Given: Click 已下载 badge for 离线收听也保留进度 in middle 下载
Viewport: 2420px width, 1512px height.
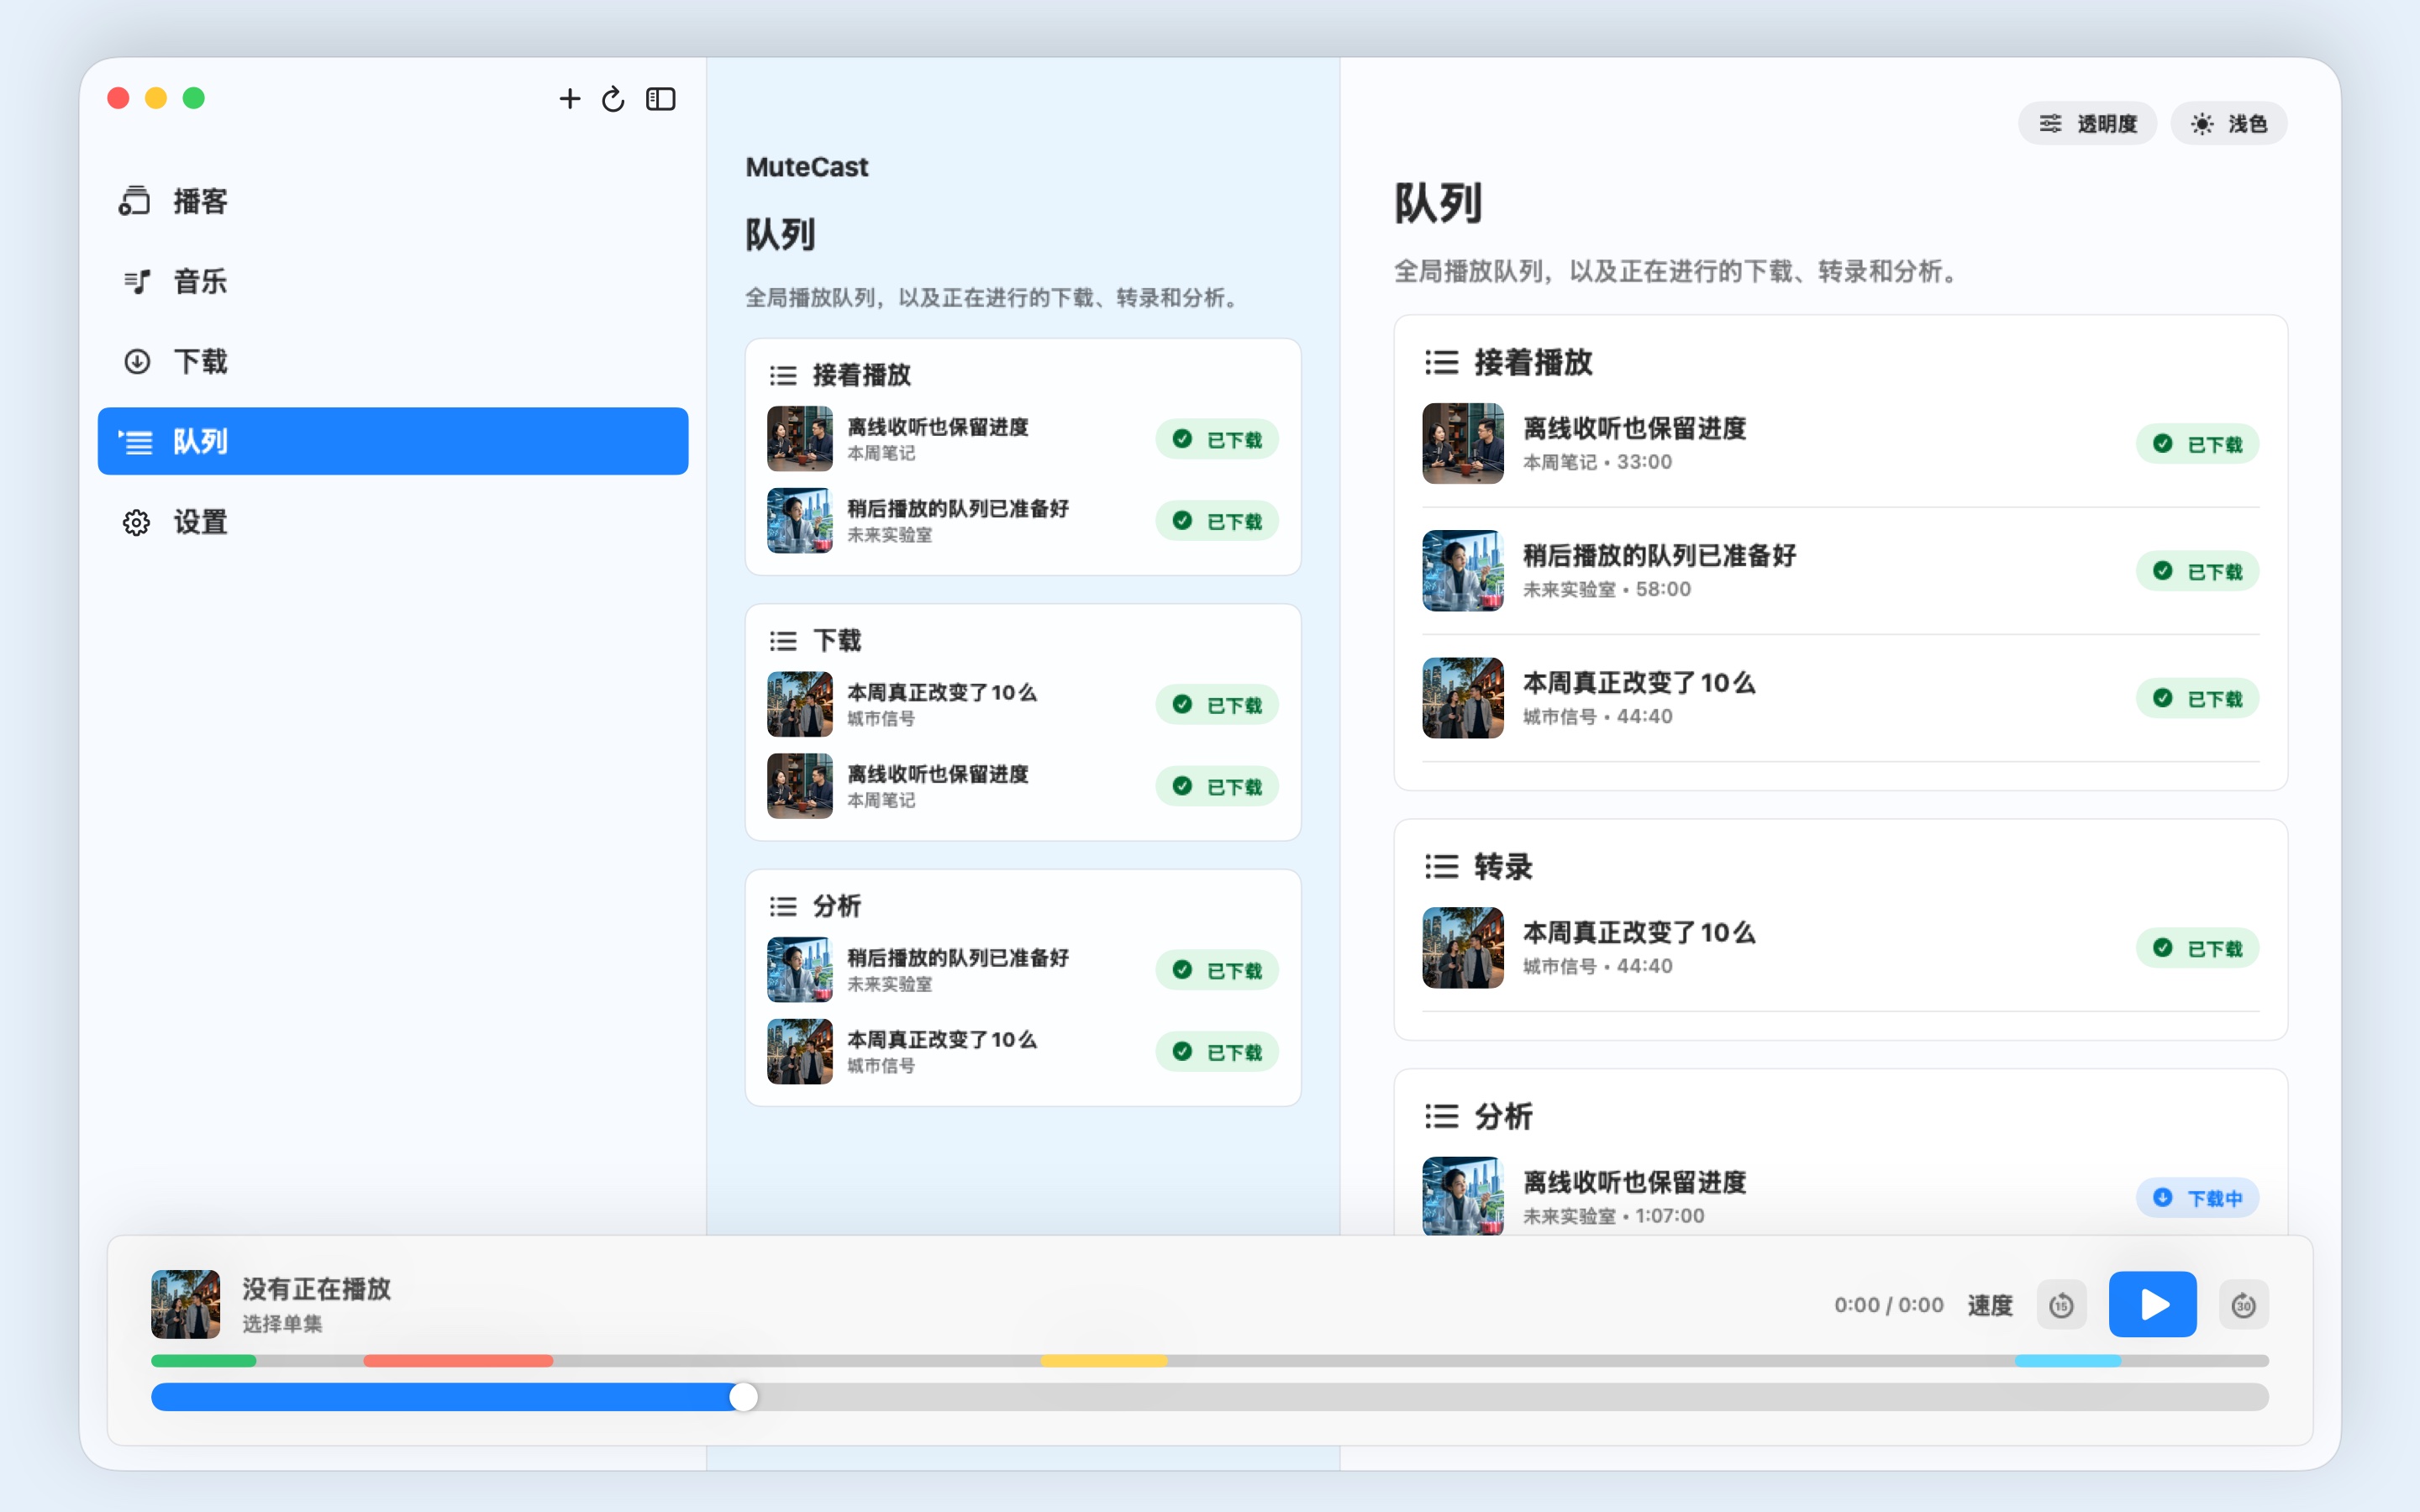Looking at the screenshot, I should pos(1217,786).
